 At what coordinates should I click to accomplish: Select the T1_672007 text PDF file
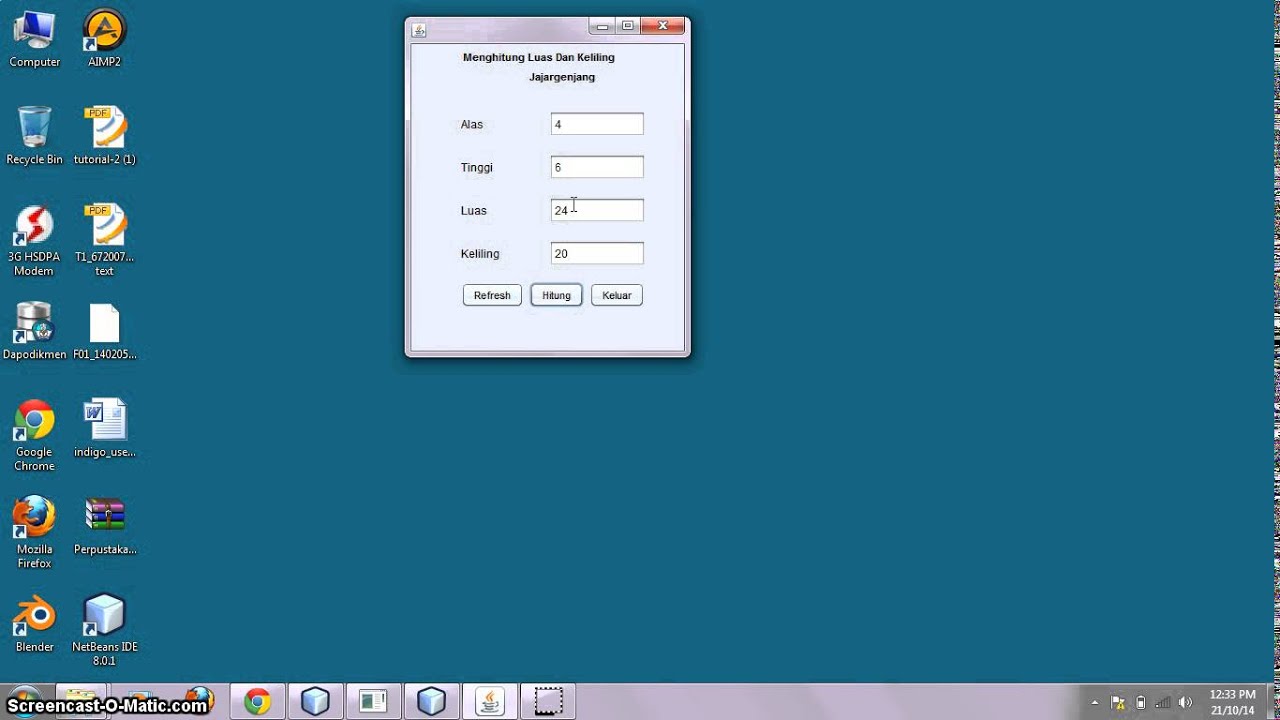pyautogui.click(x=104, y=241)
